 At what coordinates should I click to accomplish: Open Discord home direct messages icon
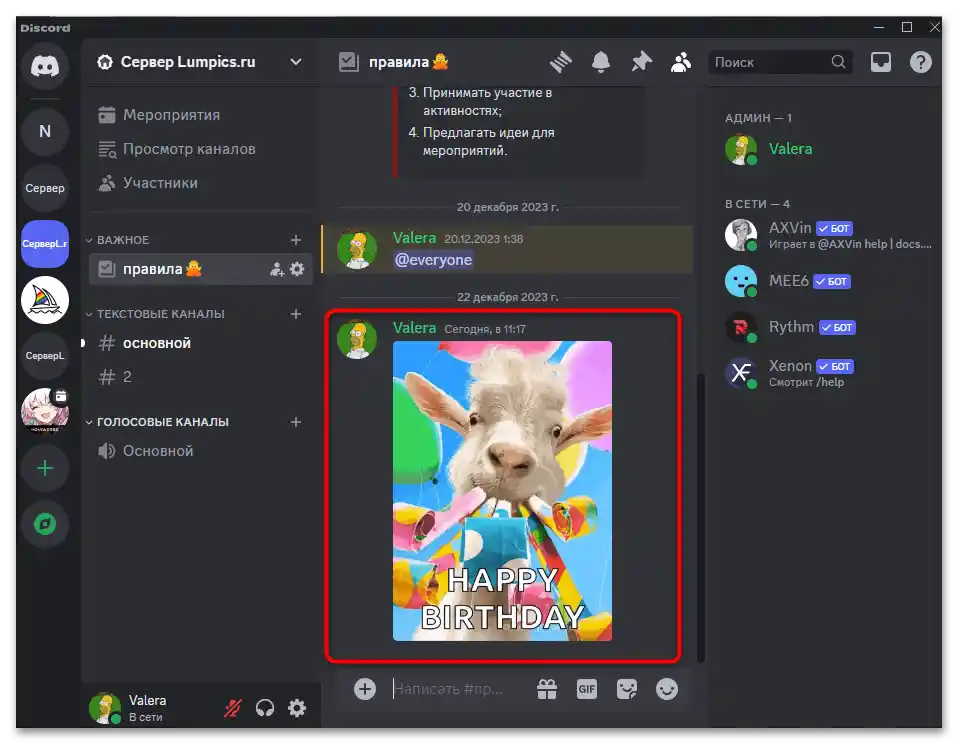pyautogui.click(x=45, y=66)
